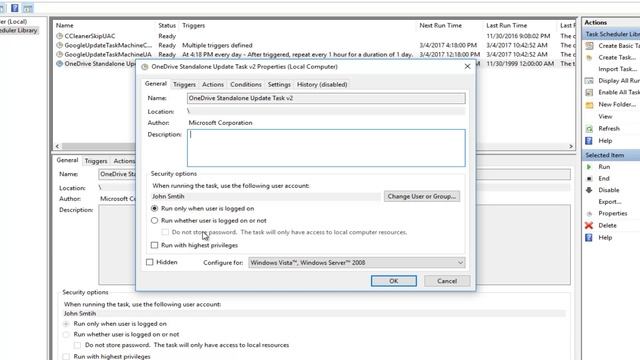
Task: Select Run only when user is logged on
Action: click(154, 209)
